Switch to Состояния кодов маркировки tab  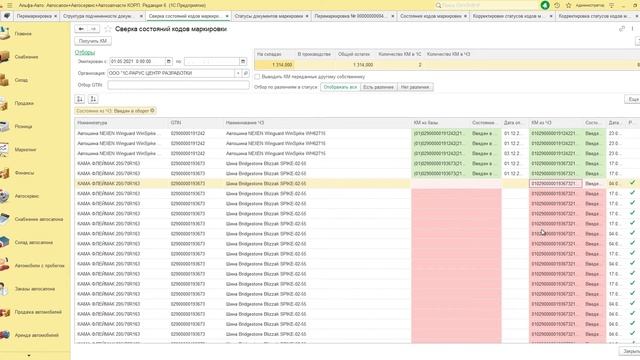(x=431, y=16)
